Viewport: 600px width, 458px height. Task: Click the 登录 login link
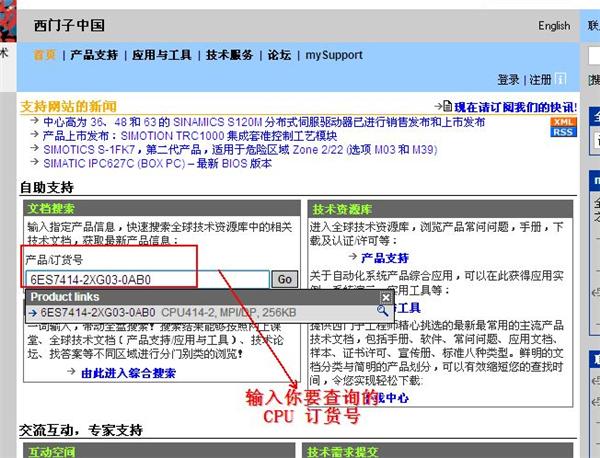(x=508, y=80)
